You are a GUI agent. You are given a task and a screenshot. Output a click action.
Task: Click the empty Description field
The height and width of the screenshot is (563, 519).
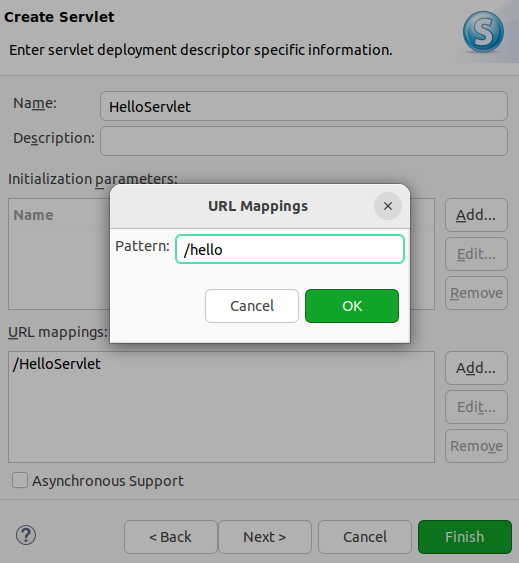304,141
